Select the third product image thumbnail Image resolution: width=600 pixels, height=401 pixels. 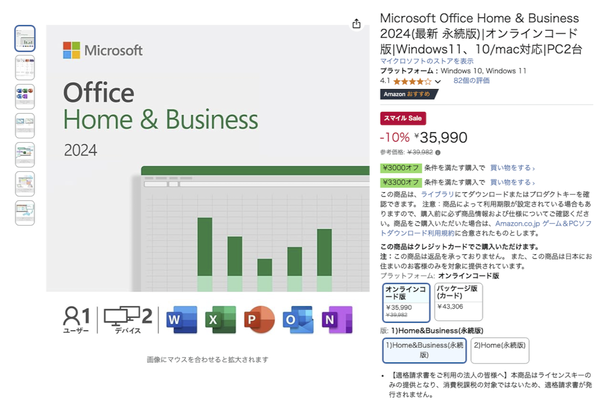(25, 96)
